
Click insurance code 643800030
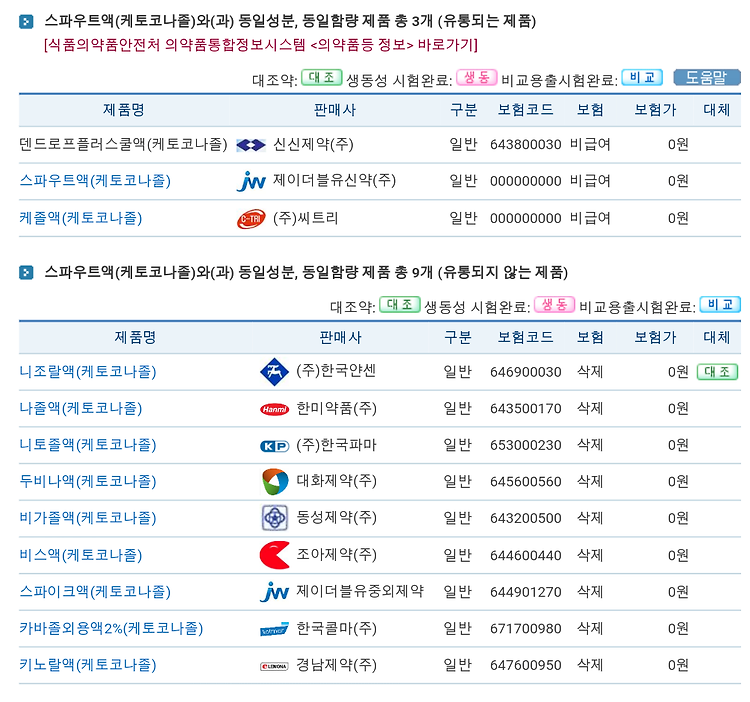pos(526,144)
